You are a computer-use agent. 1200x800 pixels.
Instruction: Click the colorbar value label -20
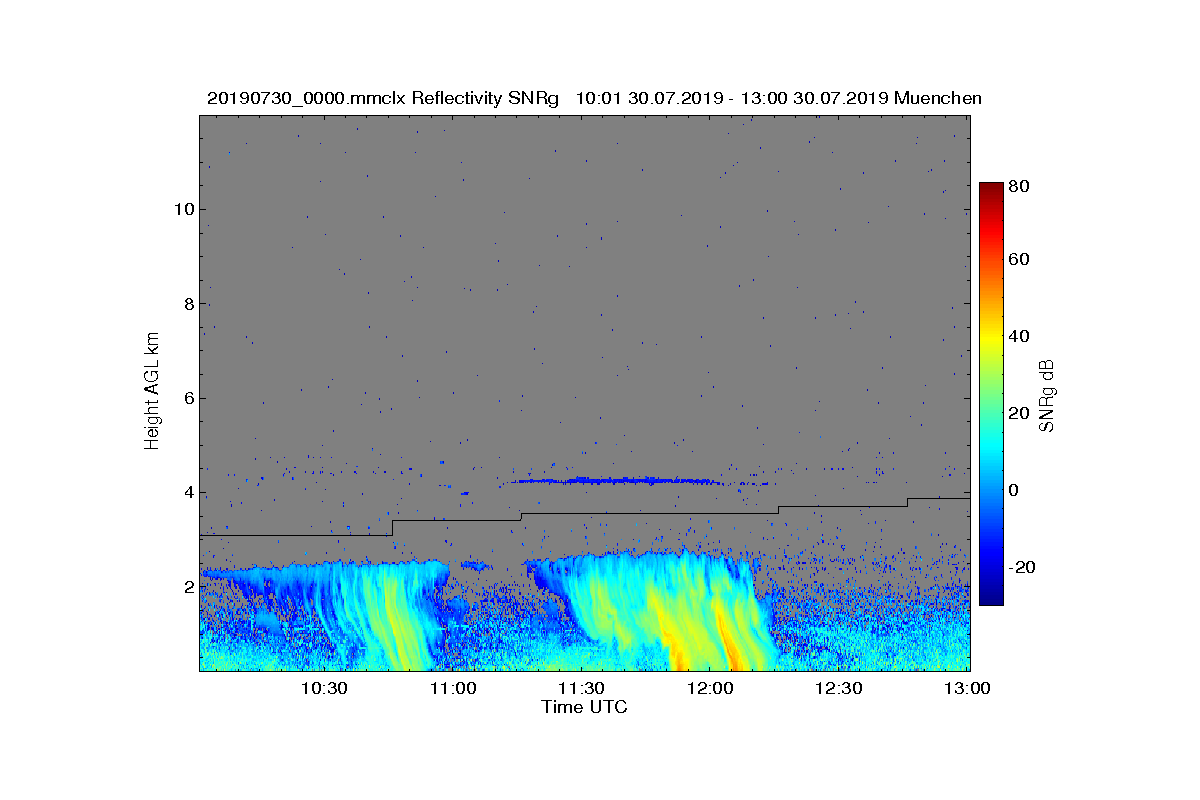tap(1023, 567)
